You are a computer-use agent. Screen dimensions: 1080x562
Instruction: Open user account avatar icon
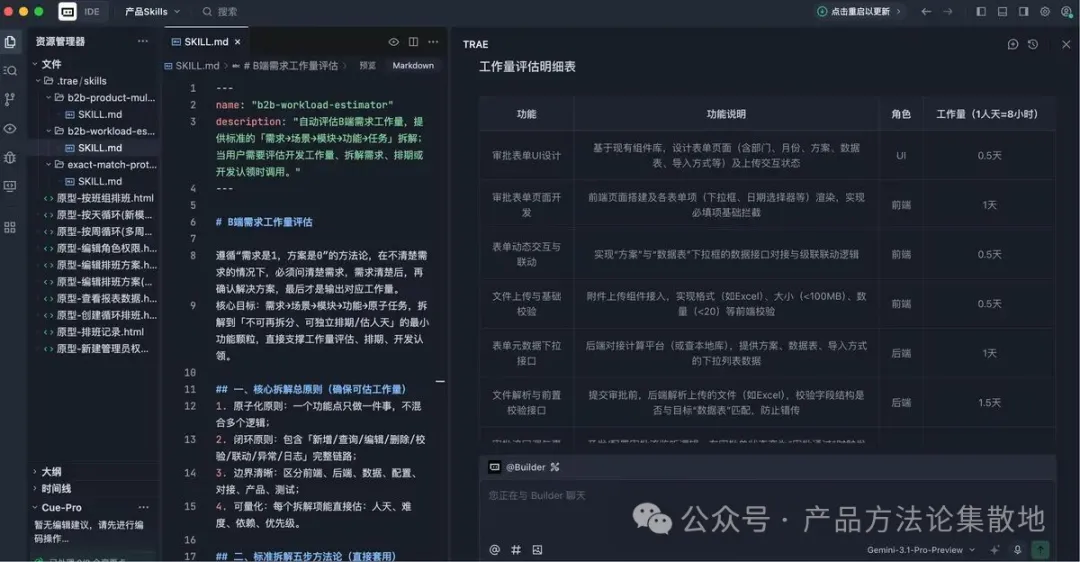[x=1066, y=12]
